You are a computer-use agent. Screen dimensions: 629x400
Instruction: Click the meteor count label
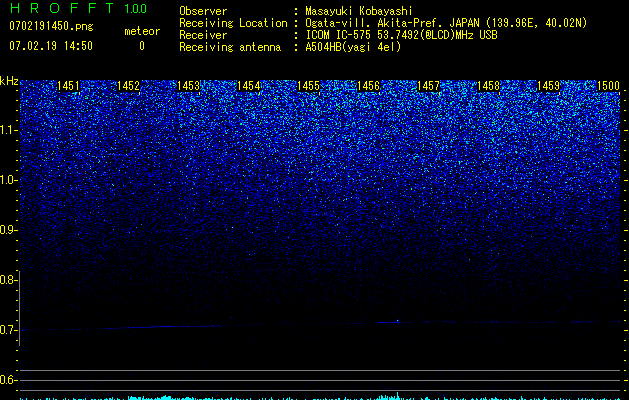[142, 31]
